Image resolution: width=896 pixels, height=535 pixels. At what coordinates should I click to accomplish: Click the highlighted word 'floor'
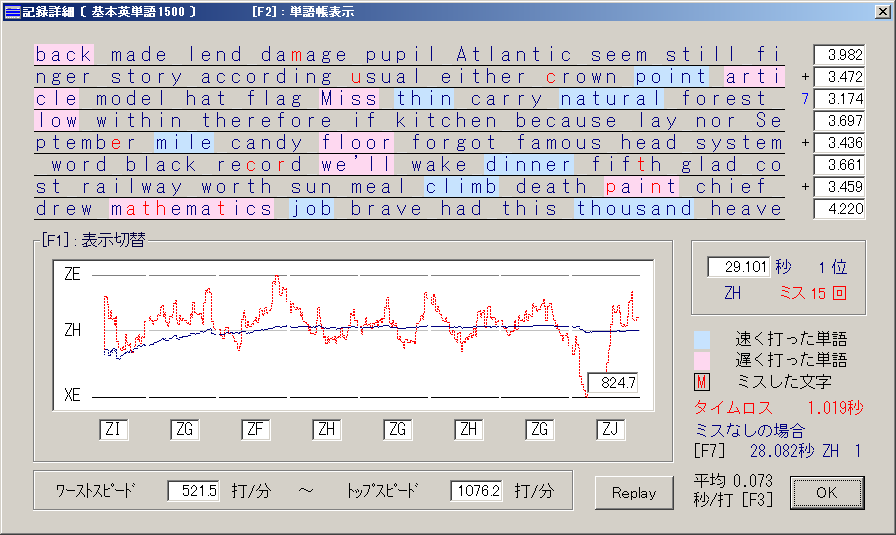point(356,143)
